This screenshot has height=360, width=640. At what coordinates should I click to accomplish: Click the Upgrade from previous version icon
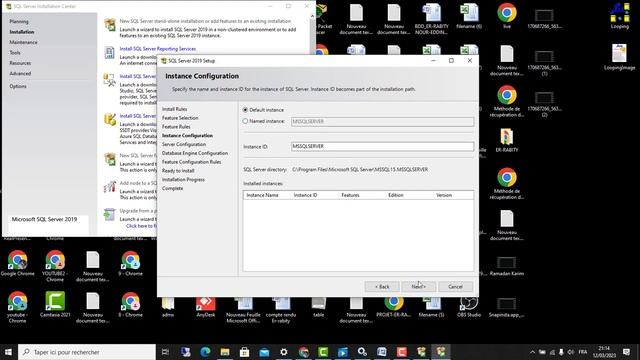click(109, 214)
